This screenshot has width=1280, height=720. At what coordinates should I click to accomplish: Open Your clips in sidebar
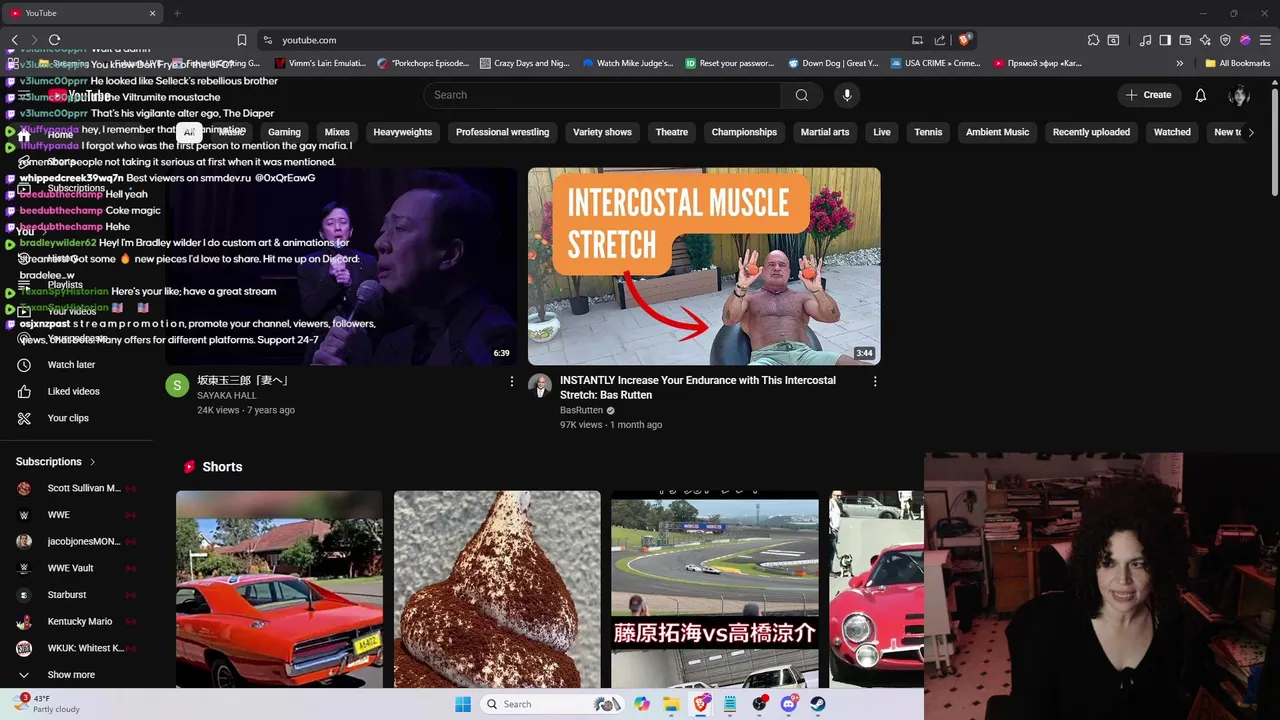[x=68, y=418]
